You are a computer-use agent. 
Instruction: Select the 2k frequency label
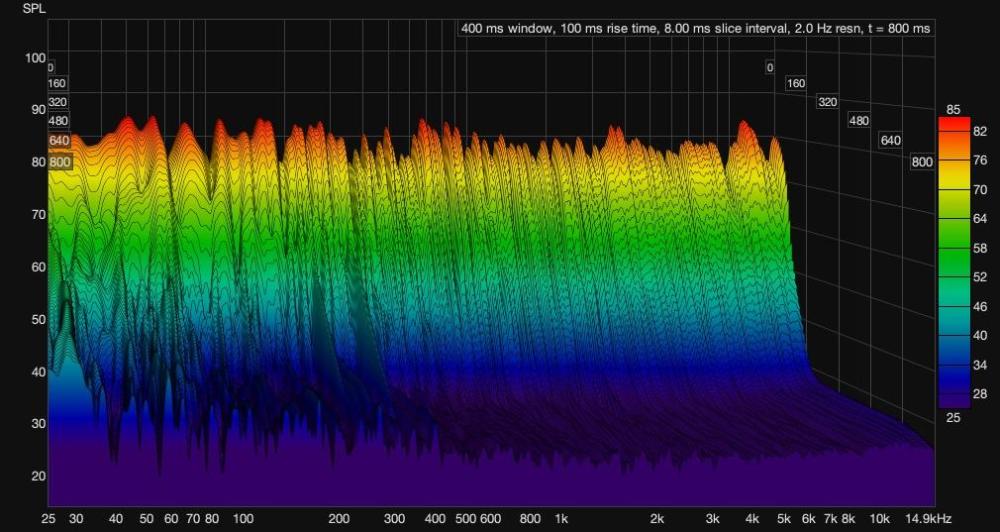point(657,519)
